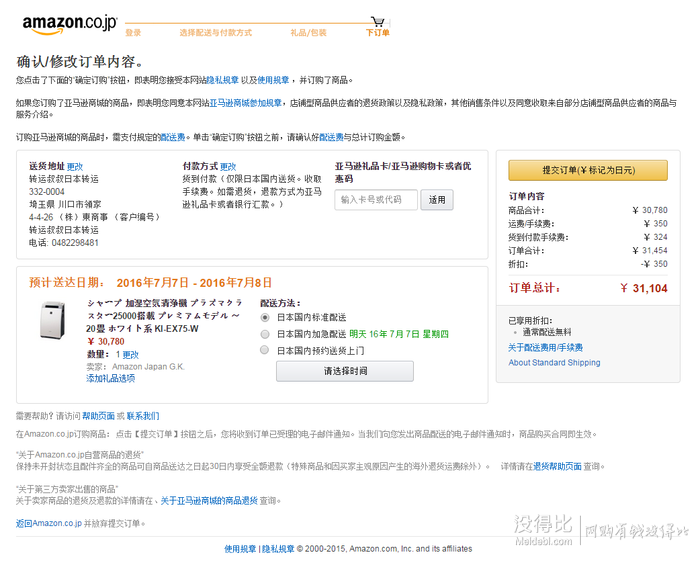
Task: Open 关于配送费用/手续费 link
Action: click(x=546, y=348)
